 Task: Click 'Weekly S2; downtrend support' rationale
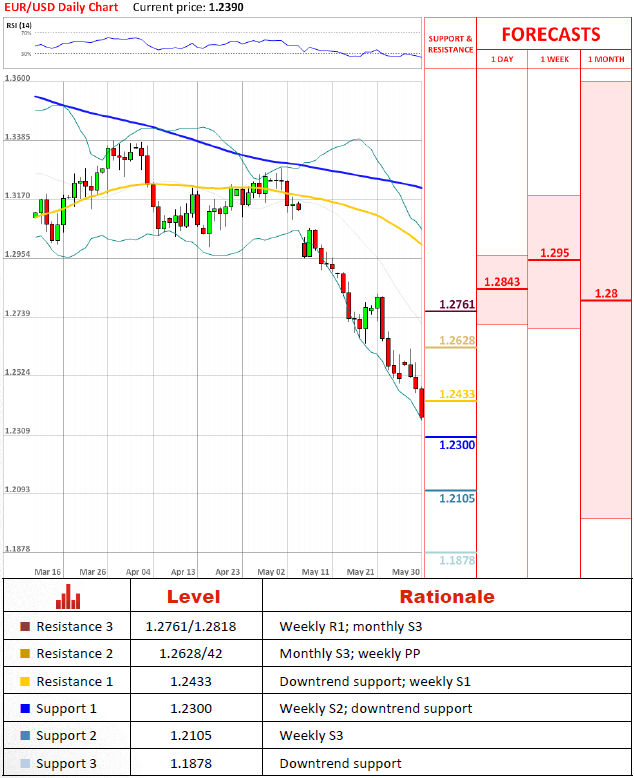pyautogui.click(x=376, y=709)
